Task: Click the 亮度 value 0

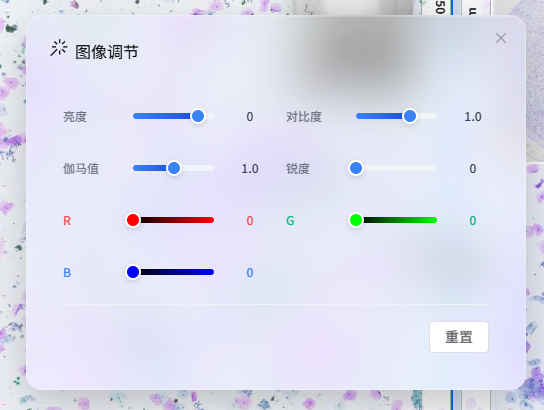Action: (250, 117)
